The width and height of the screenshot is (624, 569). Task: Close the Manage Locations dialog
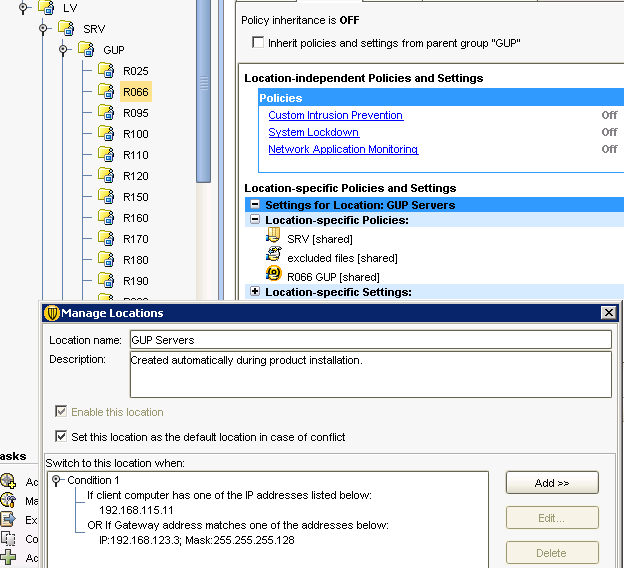tap(608, 313)
